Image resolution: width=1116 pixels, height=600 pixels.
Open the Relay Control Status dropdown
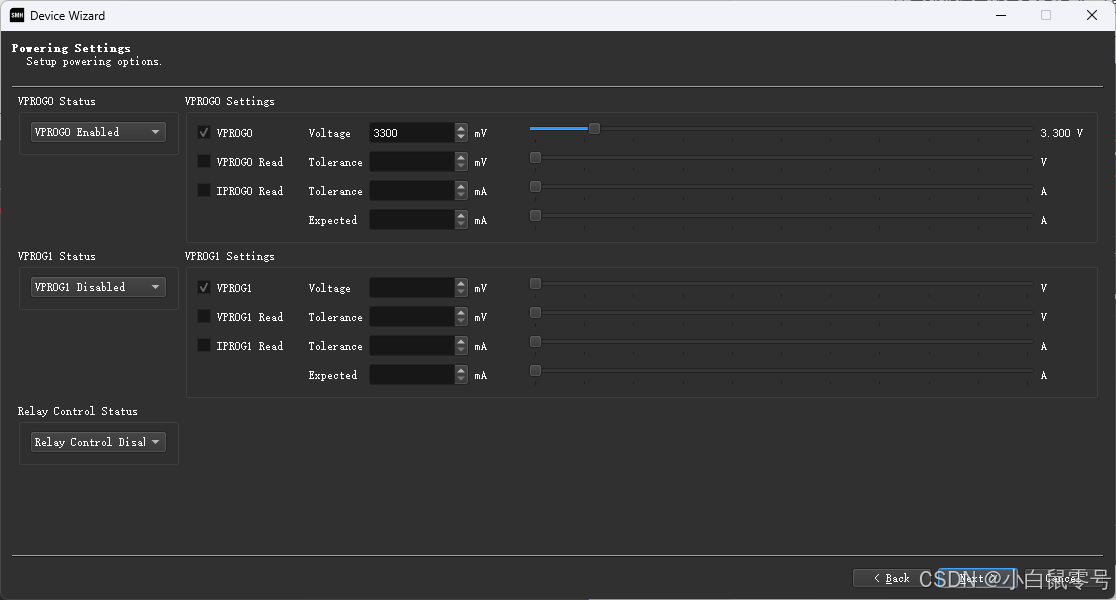(97, 441)
